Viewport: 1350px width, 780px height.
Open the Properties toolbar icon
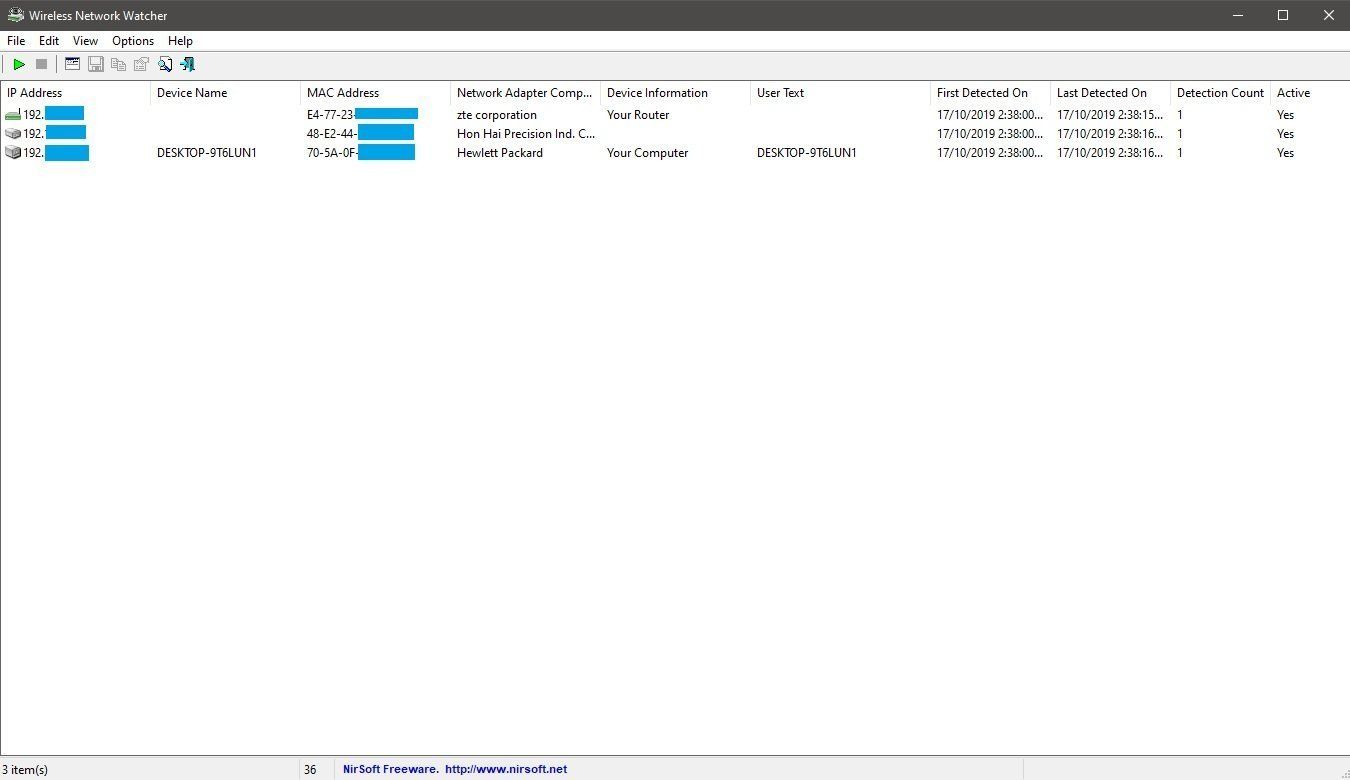tap(141, 64)
